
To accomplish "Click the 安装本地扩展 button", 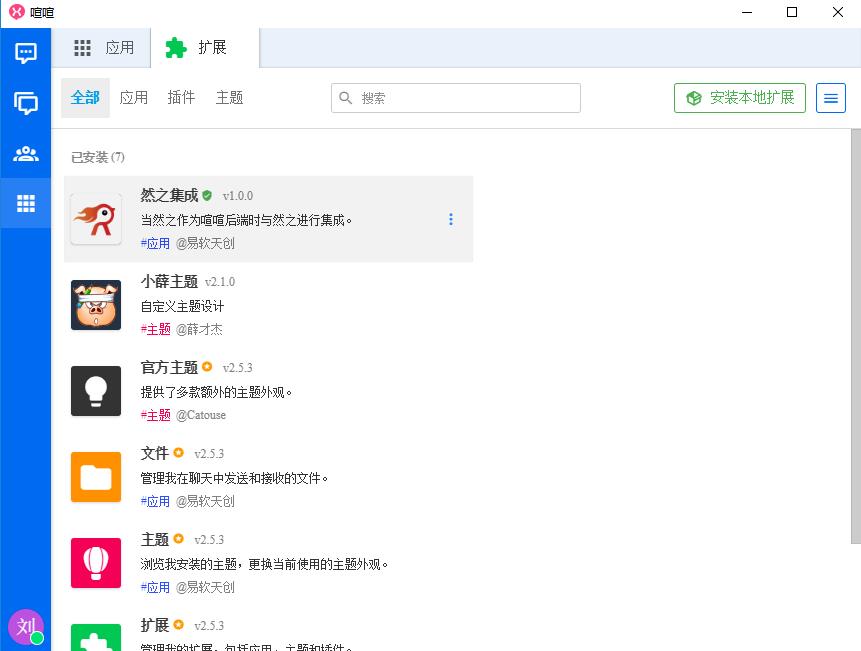I will pyautogui.click(x=740, y=98).
